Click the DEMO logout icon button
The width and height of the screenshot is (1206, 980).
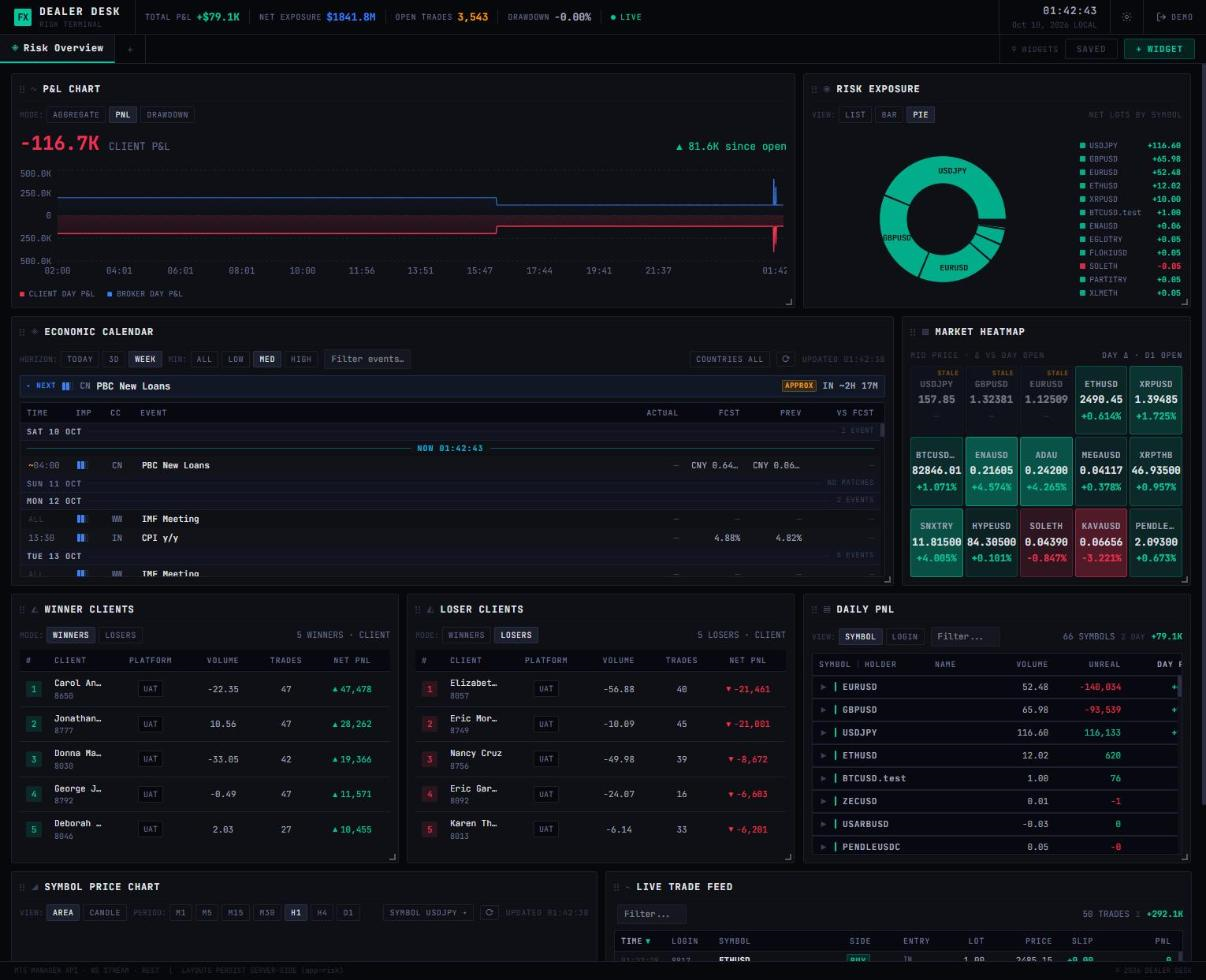[x=1175, y=17]
